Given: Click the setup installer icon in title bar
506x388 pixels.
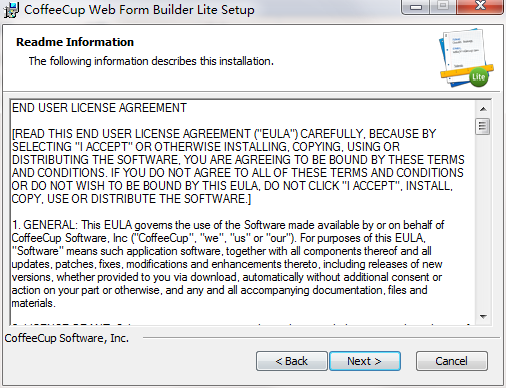Looking at the screenshot, I should pyautogui.click(x=11, y=10).
